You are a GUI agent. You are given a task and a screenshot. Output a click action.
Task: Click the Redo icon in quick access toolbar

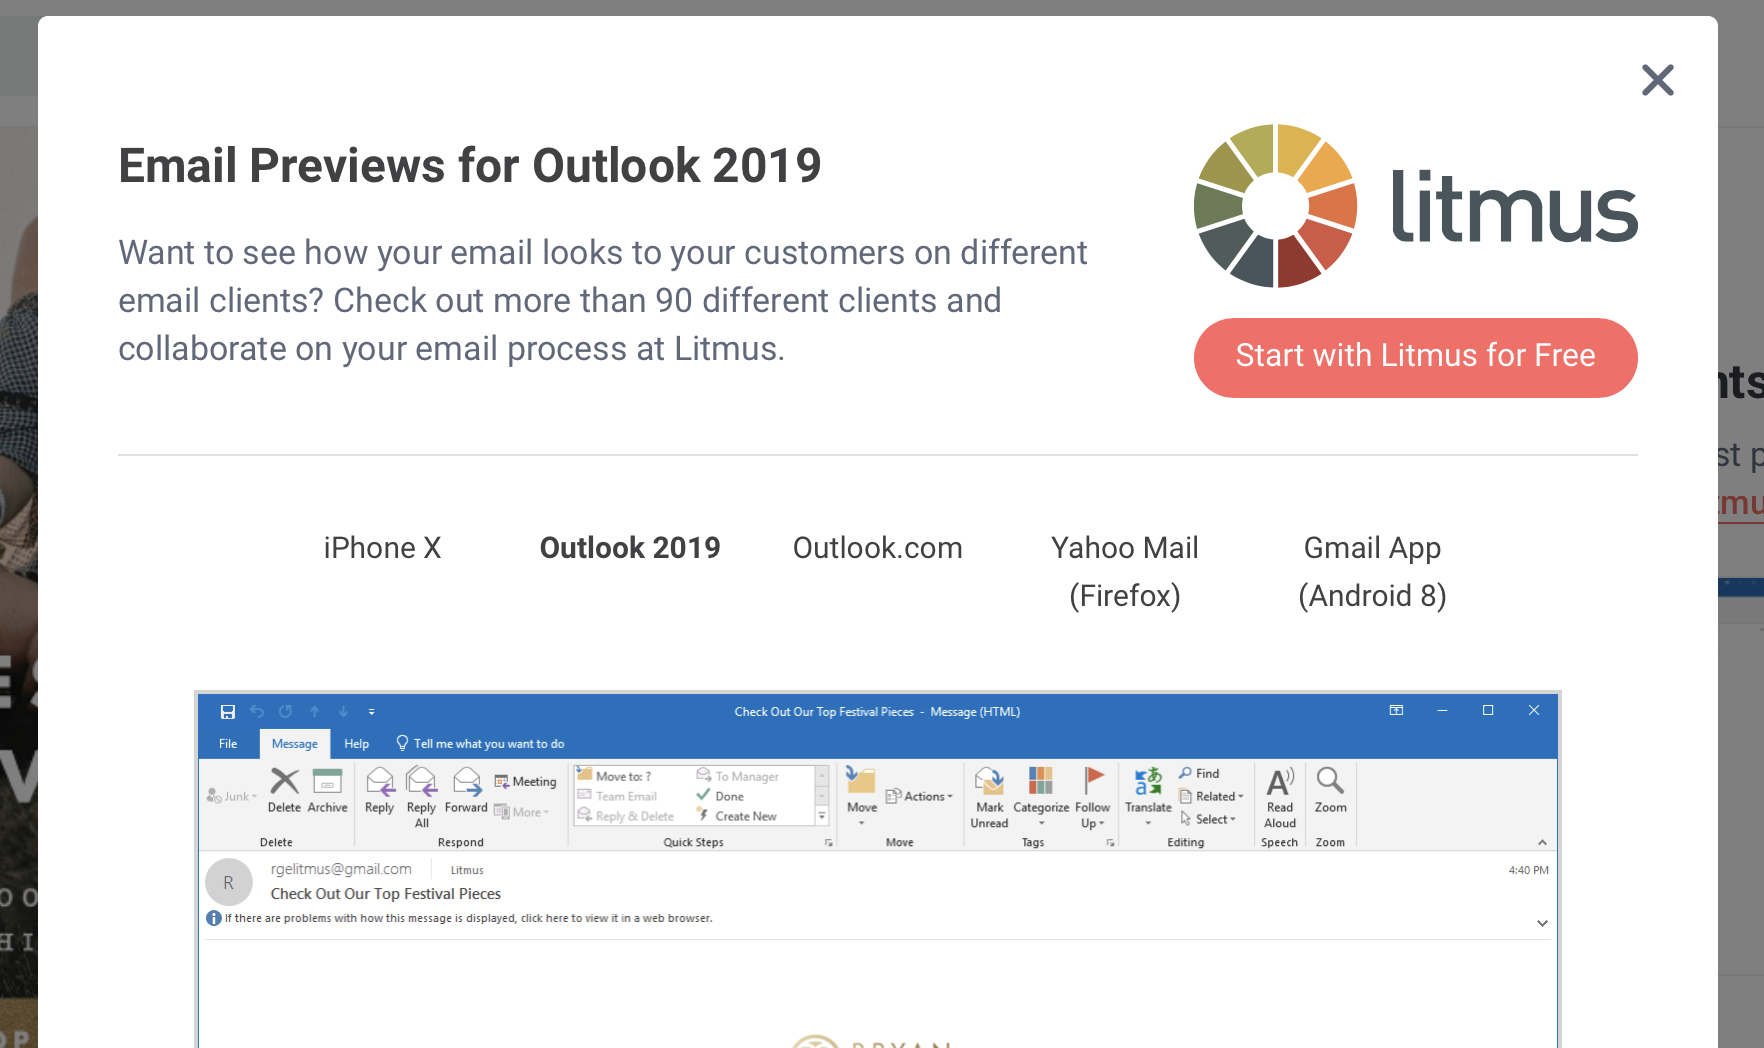tap(286, 712)
